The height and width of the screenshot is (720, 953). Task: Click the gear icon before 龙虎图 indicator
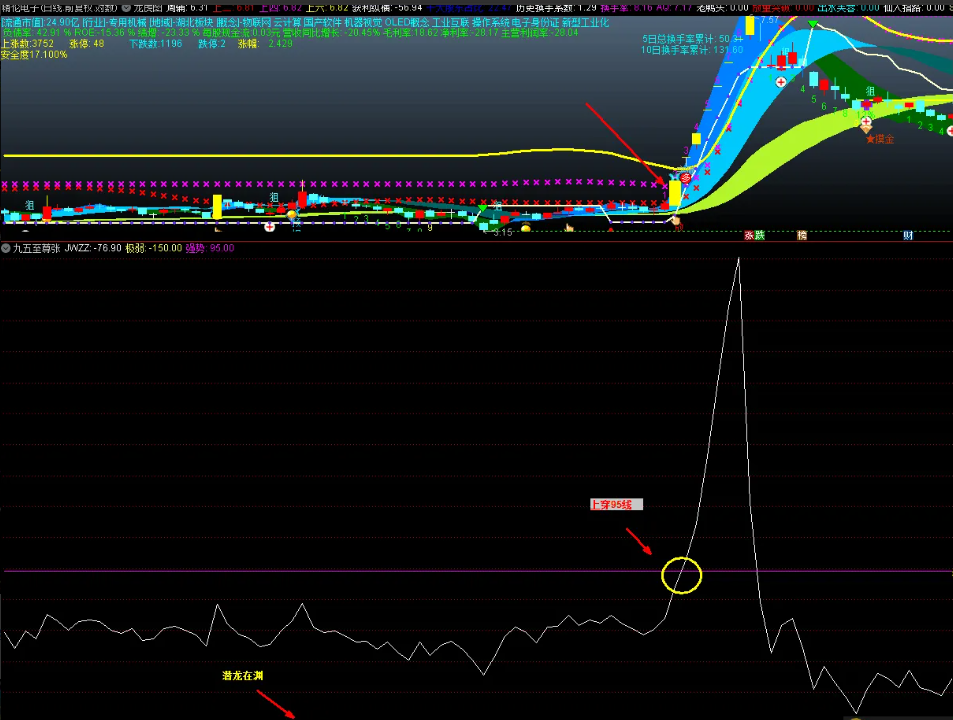click(126, 7)
